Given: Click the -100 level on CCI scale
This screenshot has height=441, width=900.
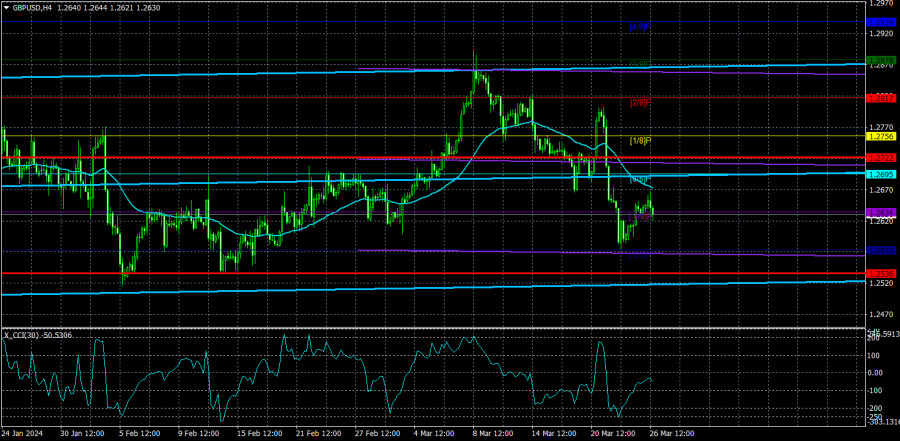Looking at the screenshot, I should (x=876, y=390).
